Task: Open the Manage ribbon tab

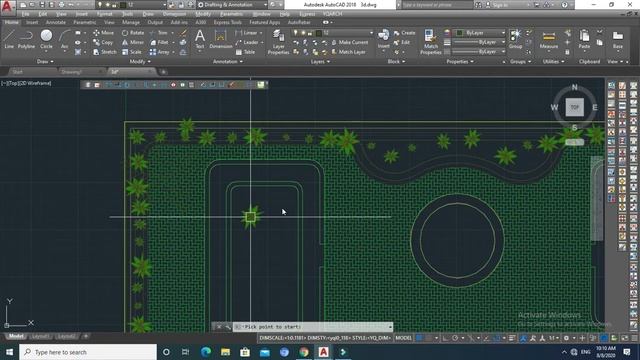Action: 131,22
